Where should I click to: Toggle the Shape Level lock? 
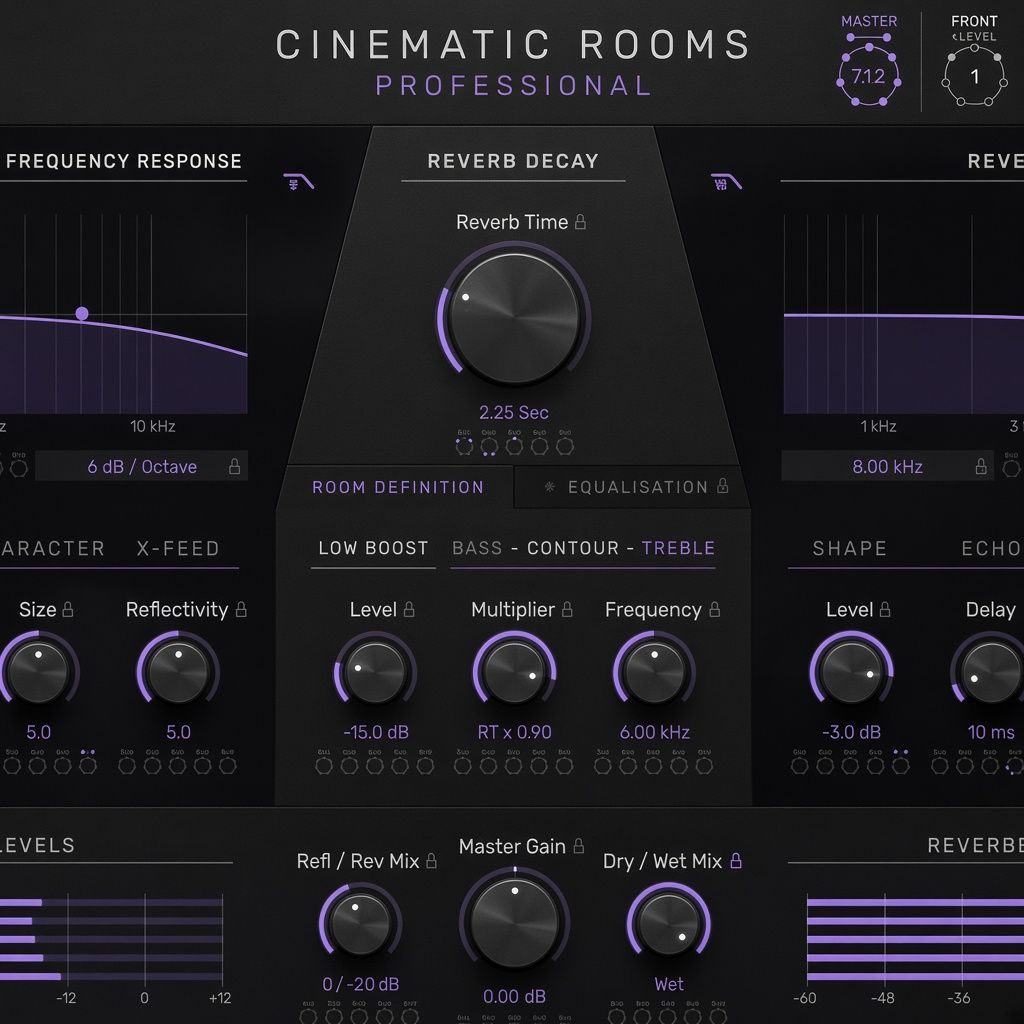[x=885, y=609]
